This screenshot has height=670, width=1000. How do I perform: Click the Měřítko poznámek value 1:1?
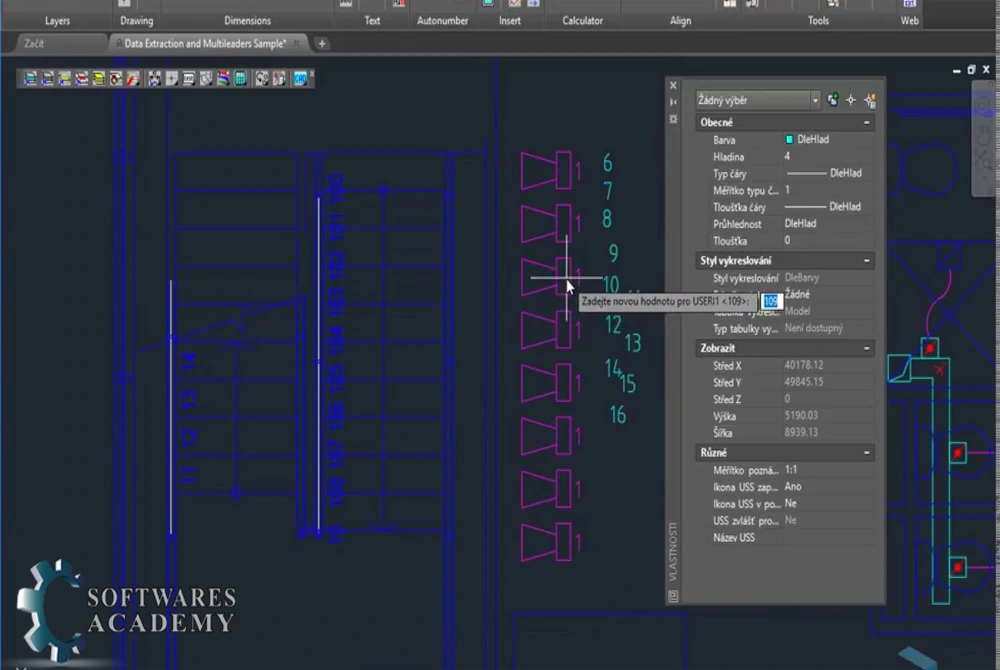point(791,470)
